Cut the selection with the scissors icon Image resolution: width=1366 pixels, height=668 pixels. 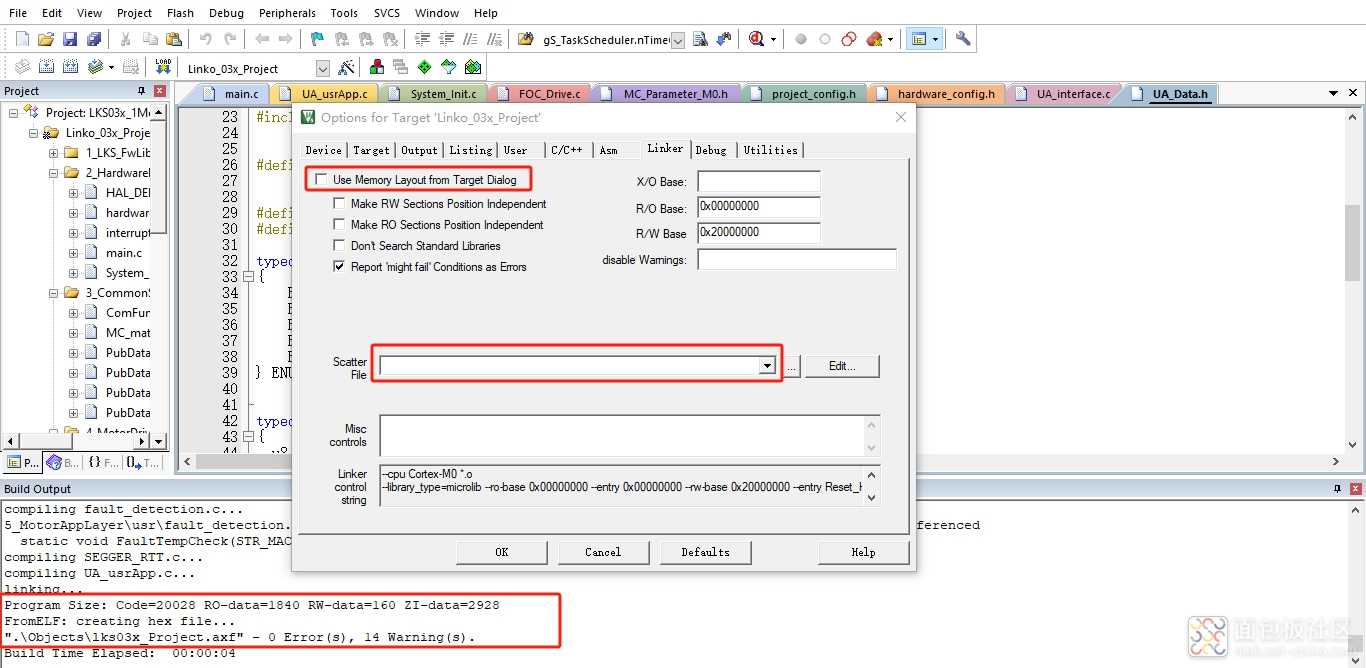(x=126, y=39)
